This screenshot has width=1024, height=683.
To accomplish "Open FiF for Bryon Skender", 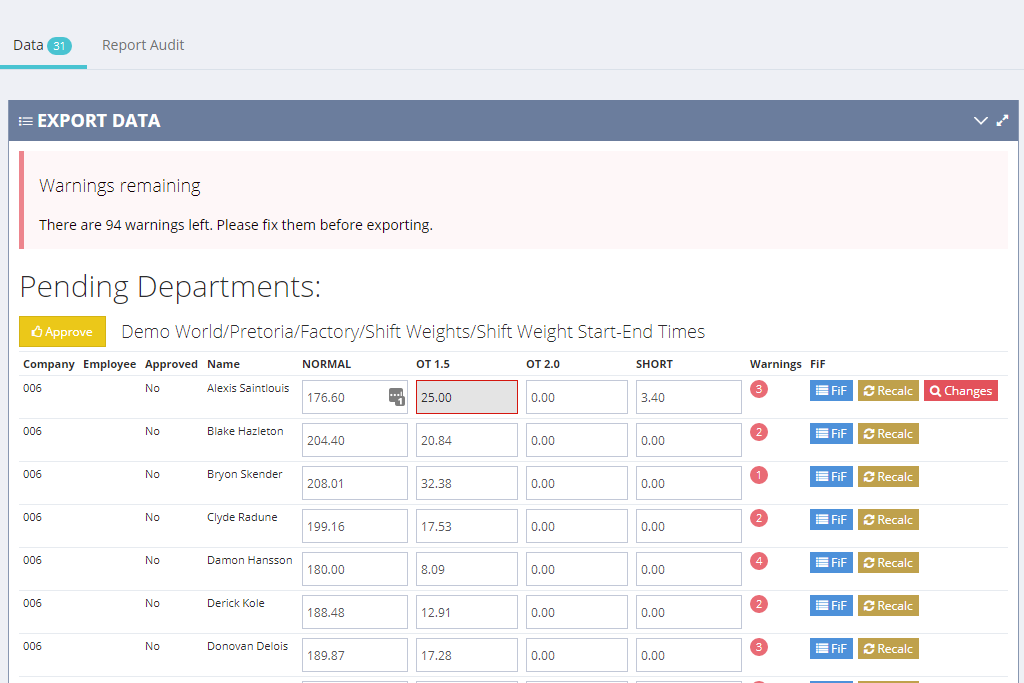I will point(831,477).
